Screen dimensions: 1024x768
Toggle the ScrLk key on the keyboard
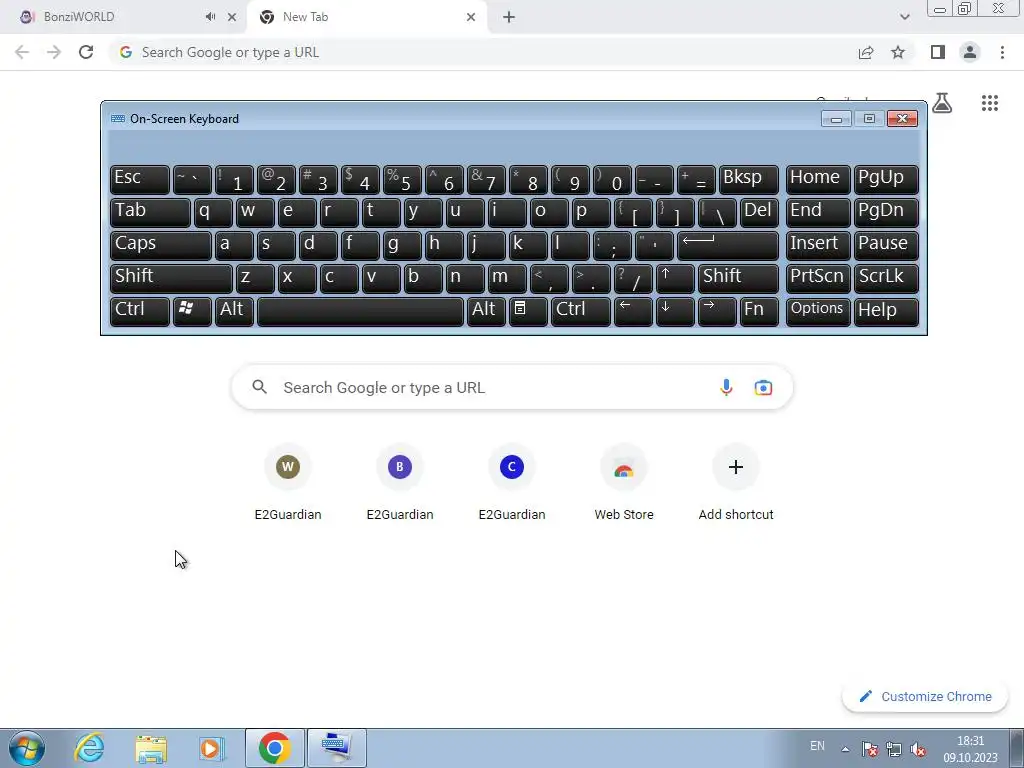click(x=886, y=278)
